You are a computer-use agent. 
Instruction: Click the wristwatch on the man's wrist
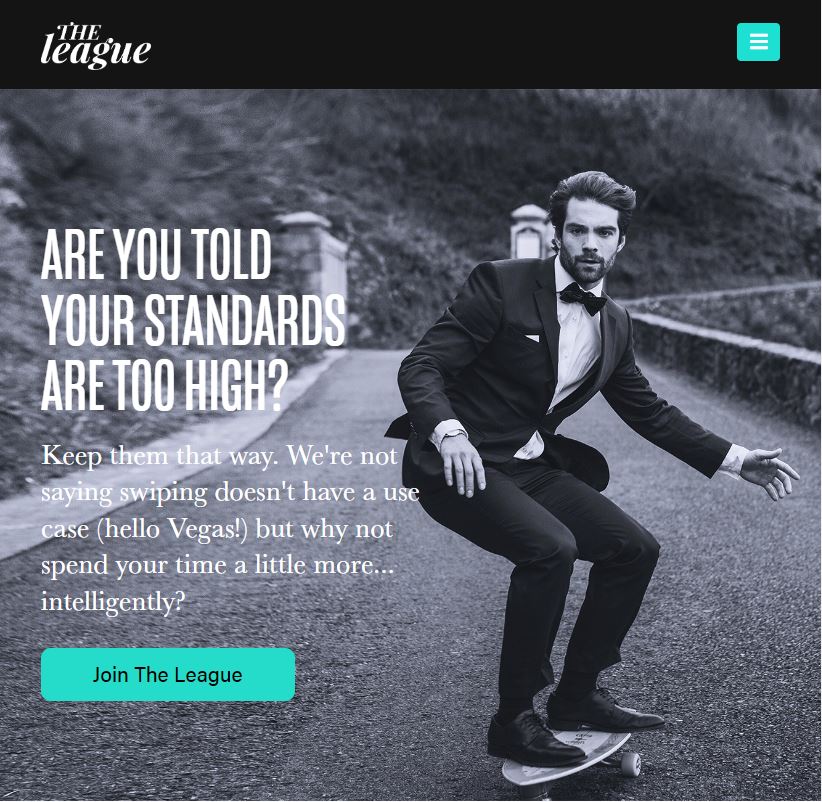(x=453, y=435)
